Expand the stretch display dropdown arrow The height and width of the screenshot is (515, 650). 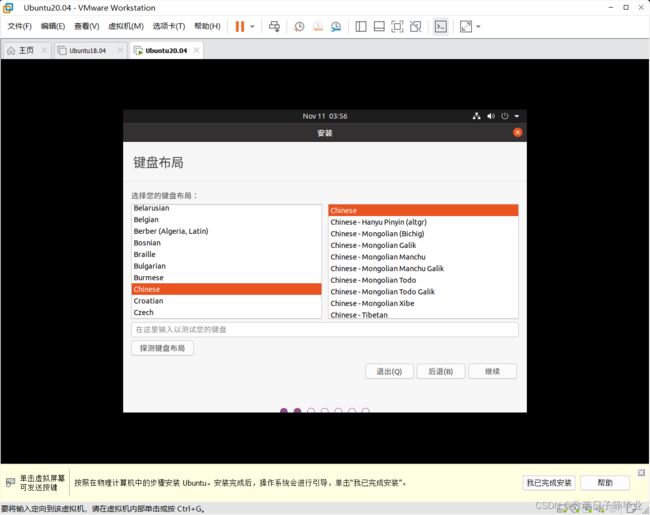tap(478, 27)
